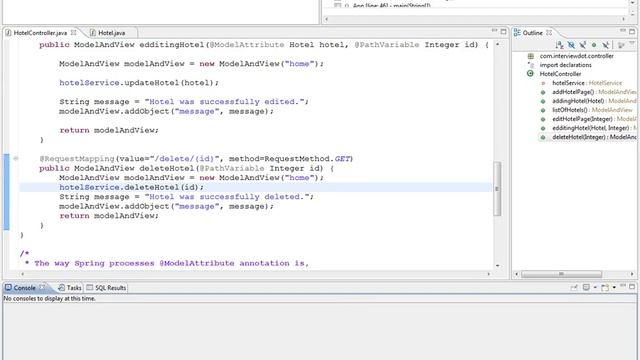640x360 pixels.
Task: Click the top panel scrollbar left arrow
Action: [x=327, y=19]
